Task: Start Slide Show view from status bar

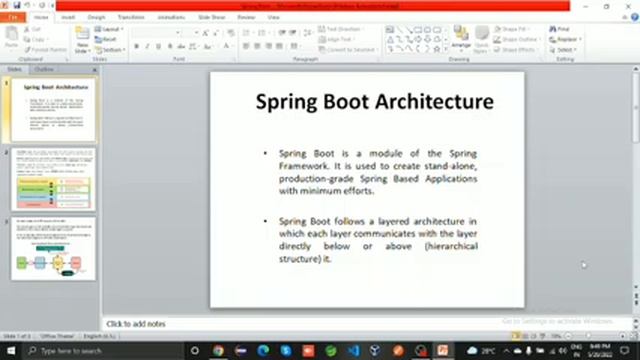Action: point(542,336)
